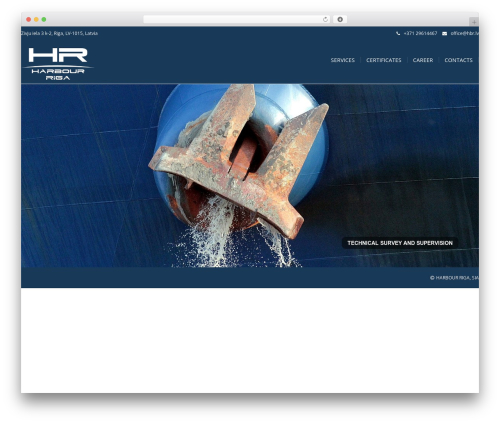The height and width of the screenshot is (423, 500).
Task: Open the Certificates menu item
Action: 384,60
